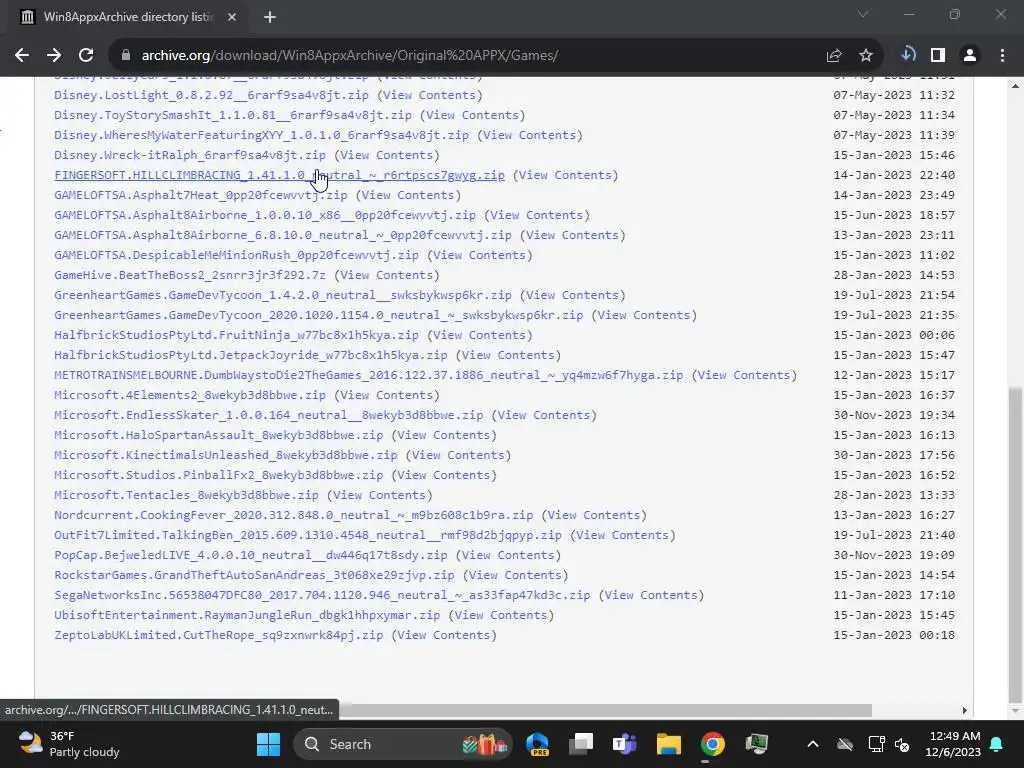The image size is (1024, 768).
Task: Download SegaNetworksInc.56538047DFC80 zip file
Action: click(322, 595)
